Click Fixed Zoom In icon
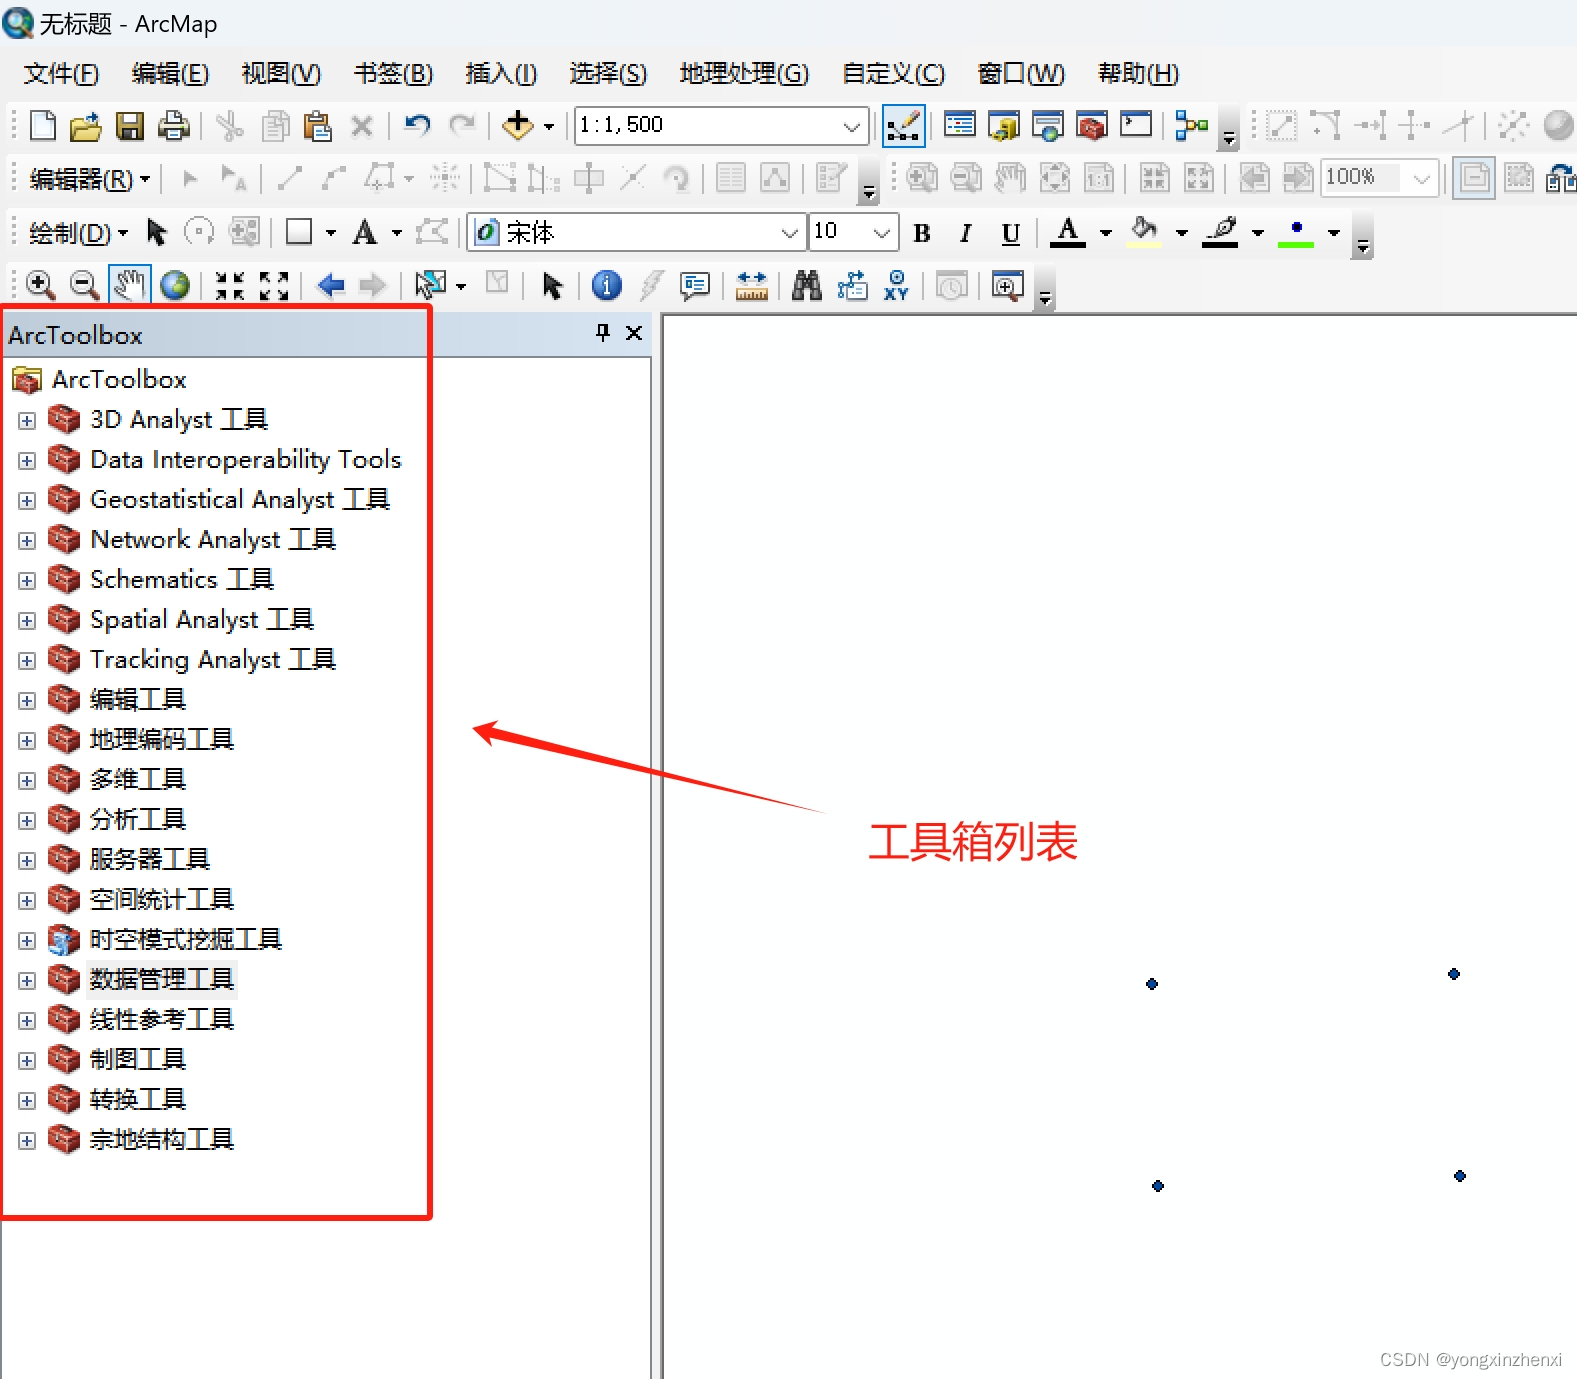Screen dimensions: 1577x1379 [230, 286]
